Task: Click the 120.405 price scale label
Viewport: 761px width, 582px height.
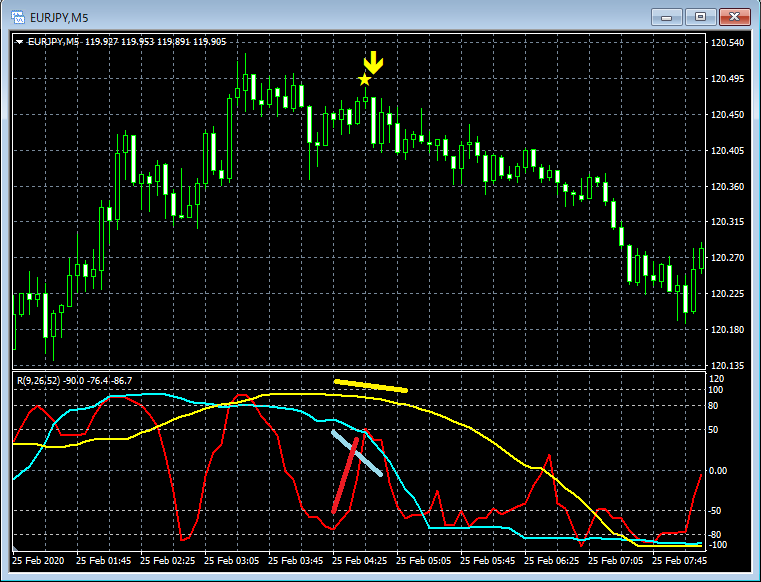Action: (x=727, y=150)
